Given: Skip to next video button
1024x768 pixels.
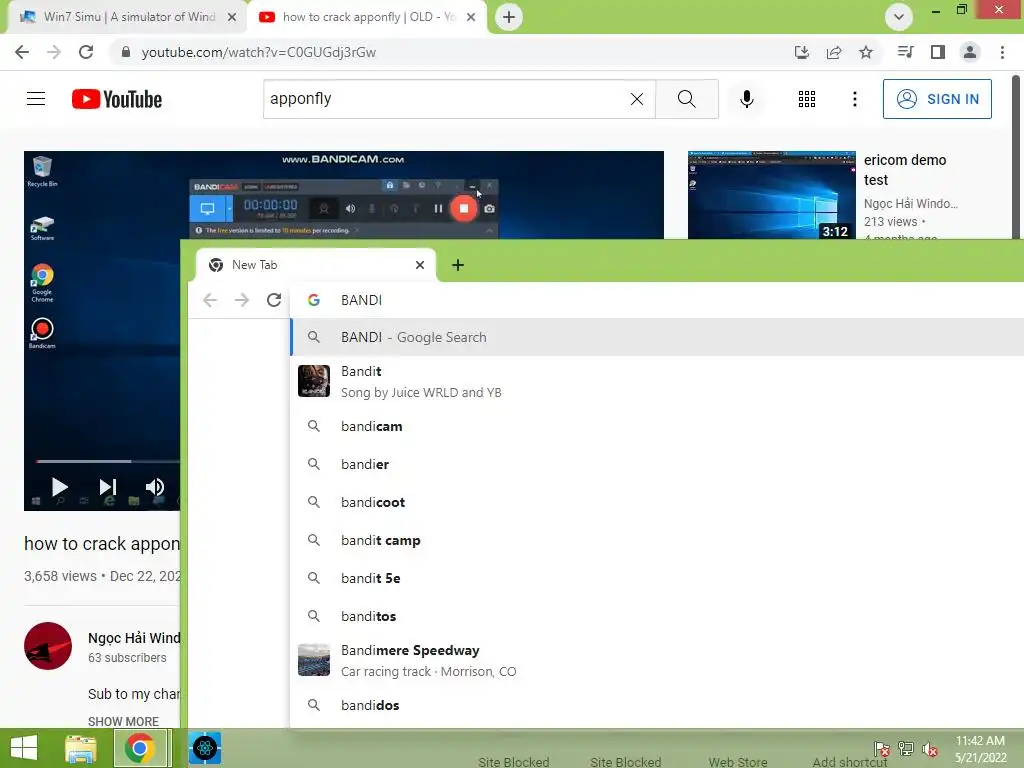Looking at the screenshot, I should (x=108, y=487).
